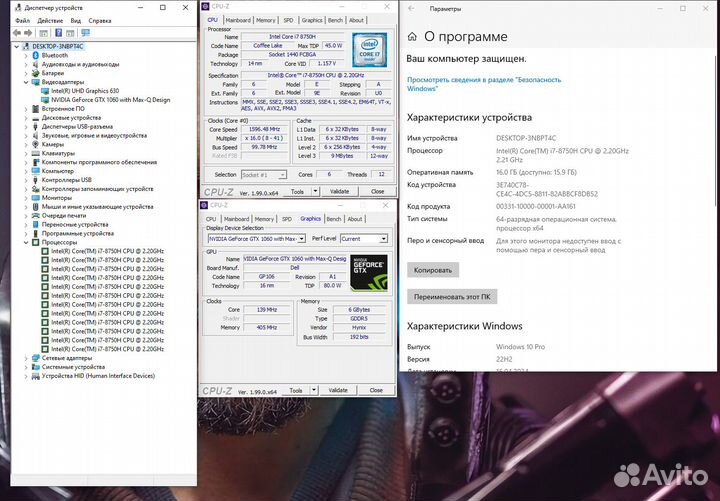Click the Settings back arrow icon

[410, 8]
